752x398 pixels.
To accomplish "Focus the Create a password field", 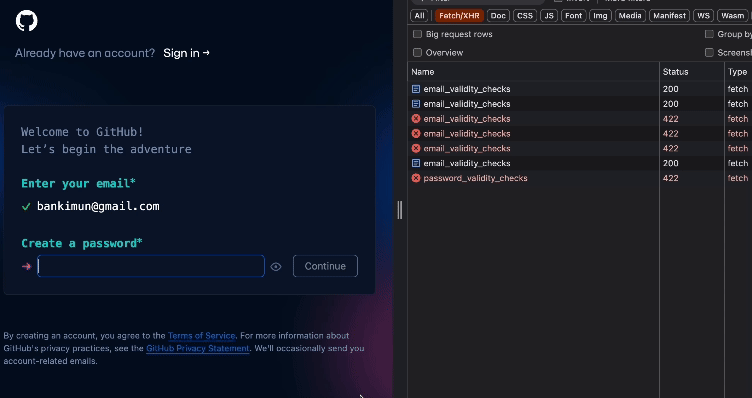I will pyautogui.click(x=151, y=266).
